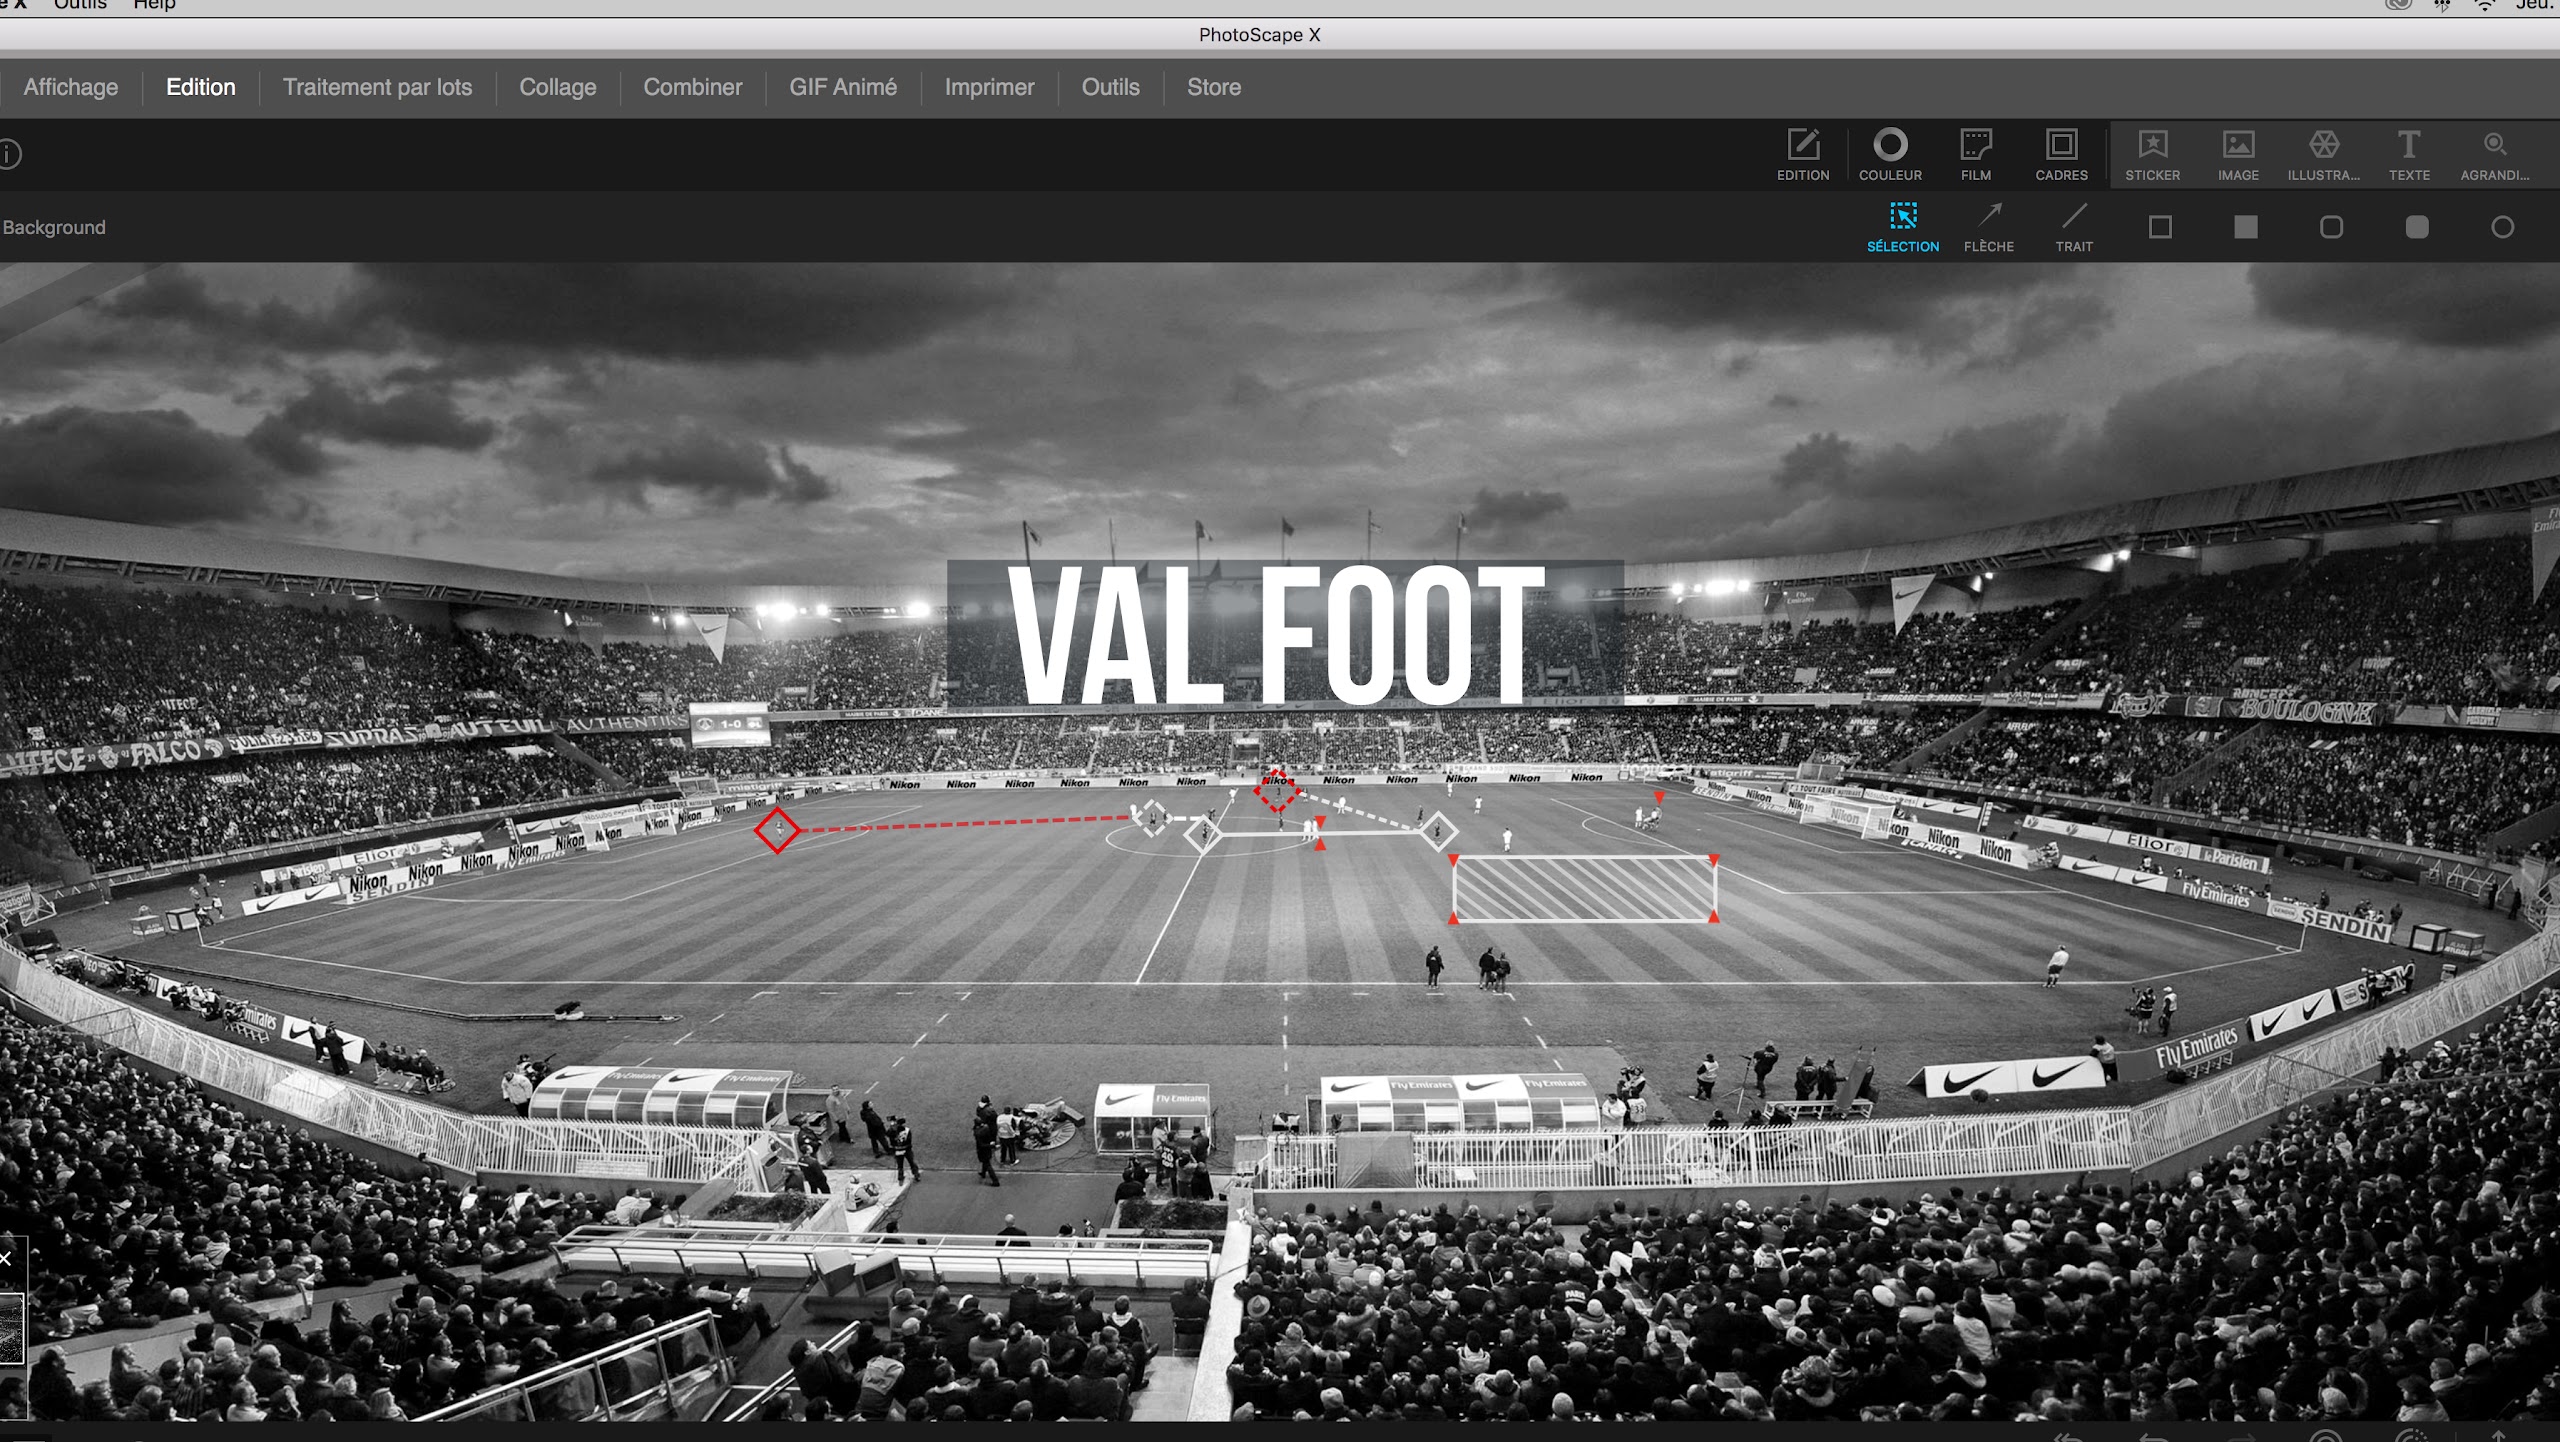
Task: Select the Film effects icon
Action: (x=1976, y=155)
